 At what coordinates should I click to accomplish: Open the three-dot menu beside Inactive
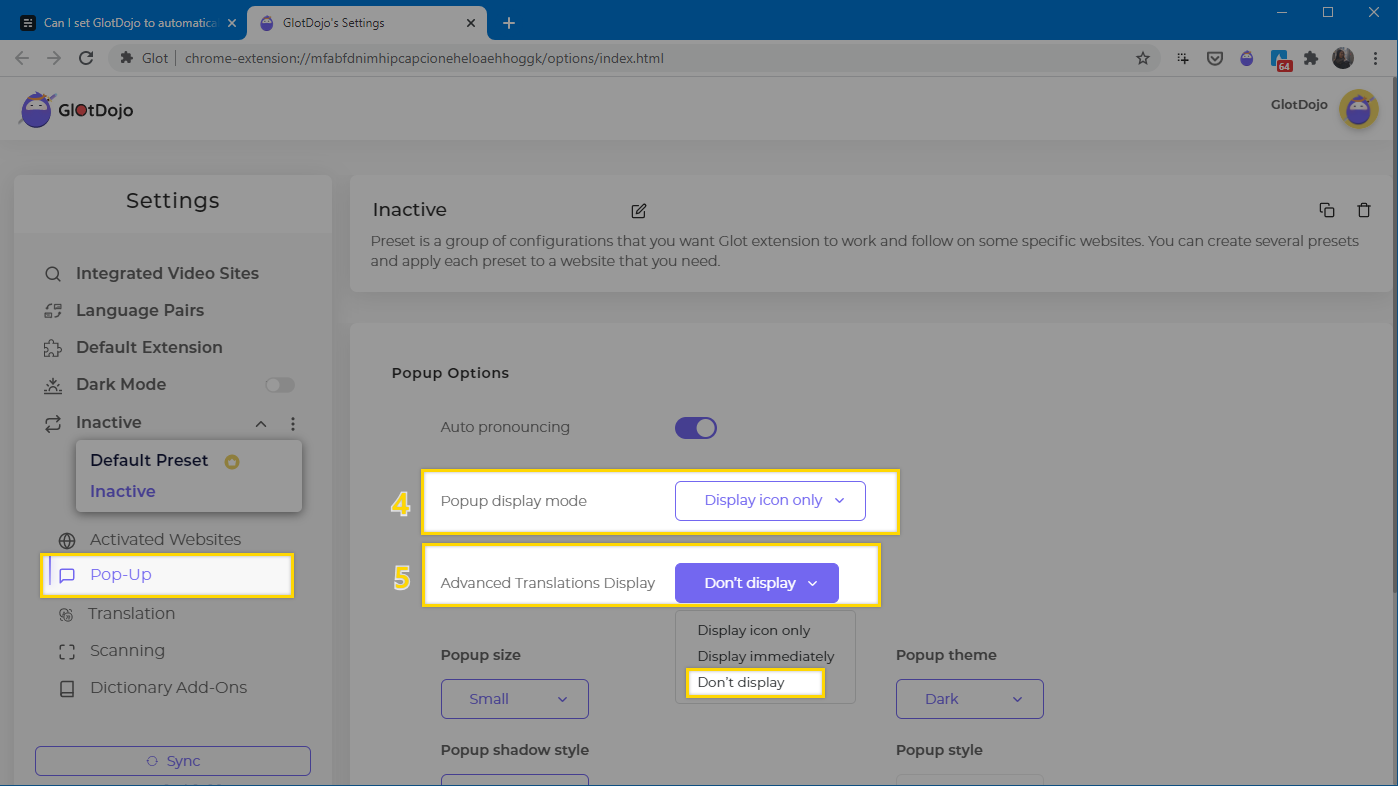(293, 424)
